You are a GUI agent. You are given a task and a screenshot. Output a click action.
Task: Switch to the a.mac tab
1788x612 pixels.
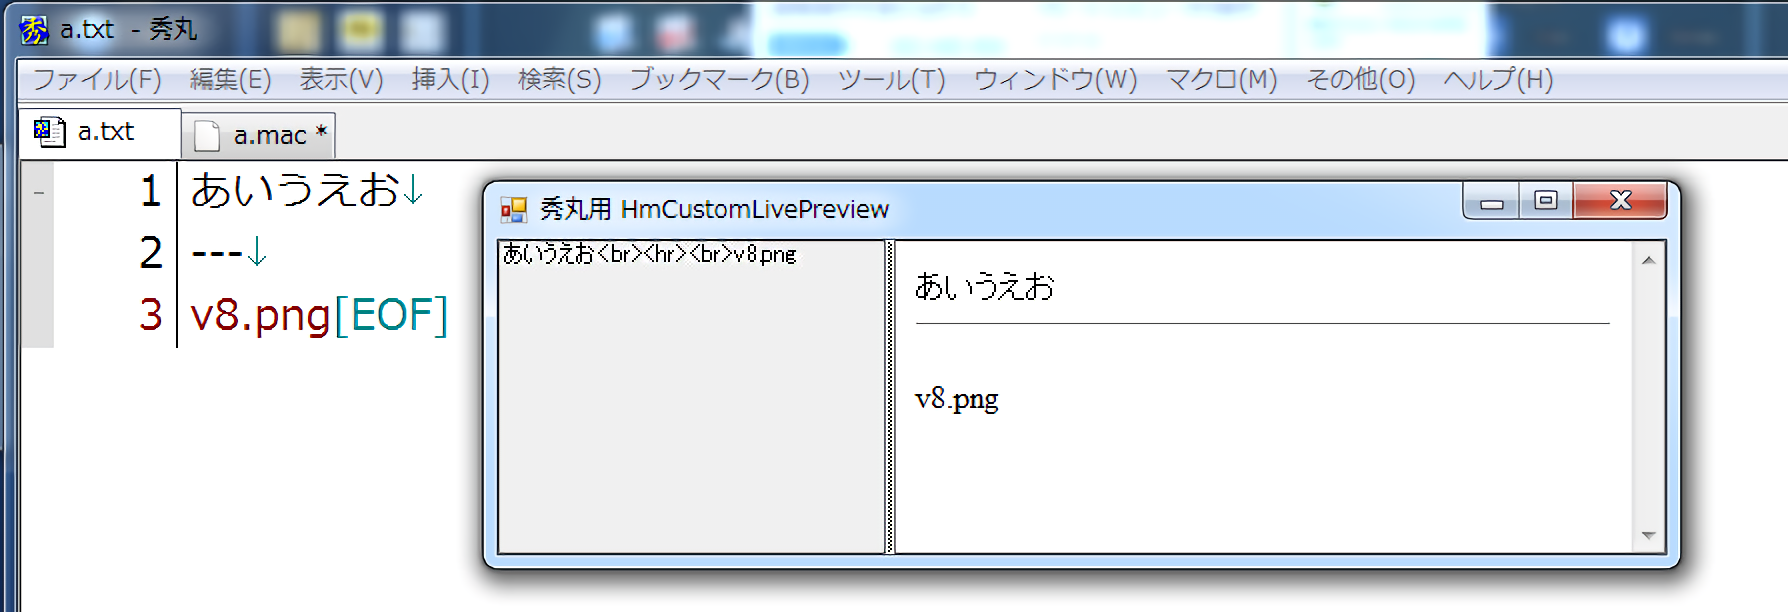(269, 135)
